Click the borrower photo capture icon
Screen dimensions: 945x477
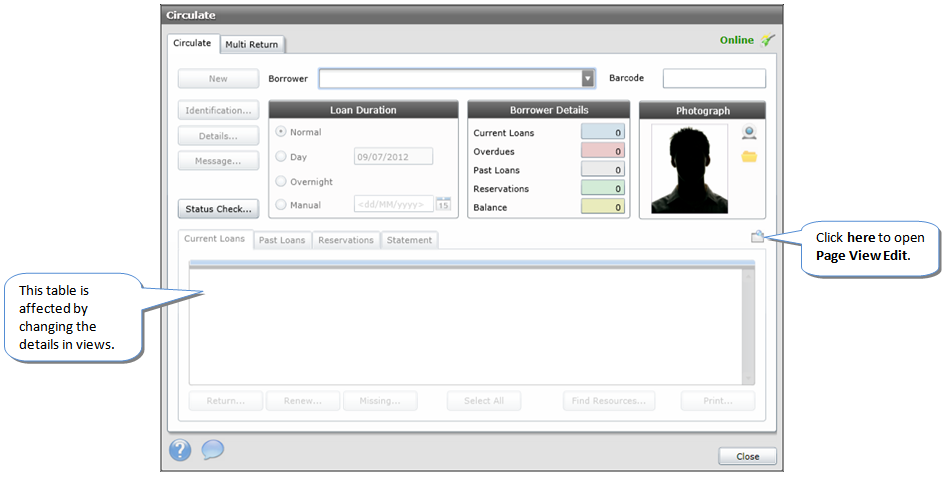point(748,133)
